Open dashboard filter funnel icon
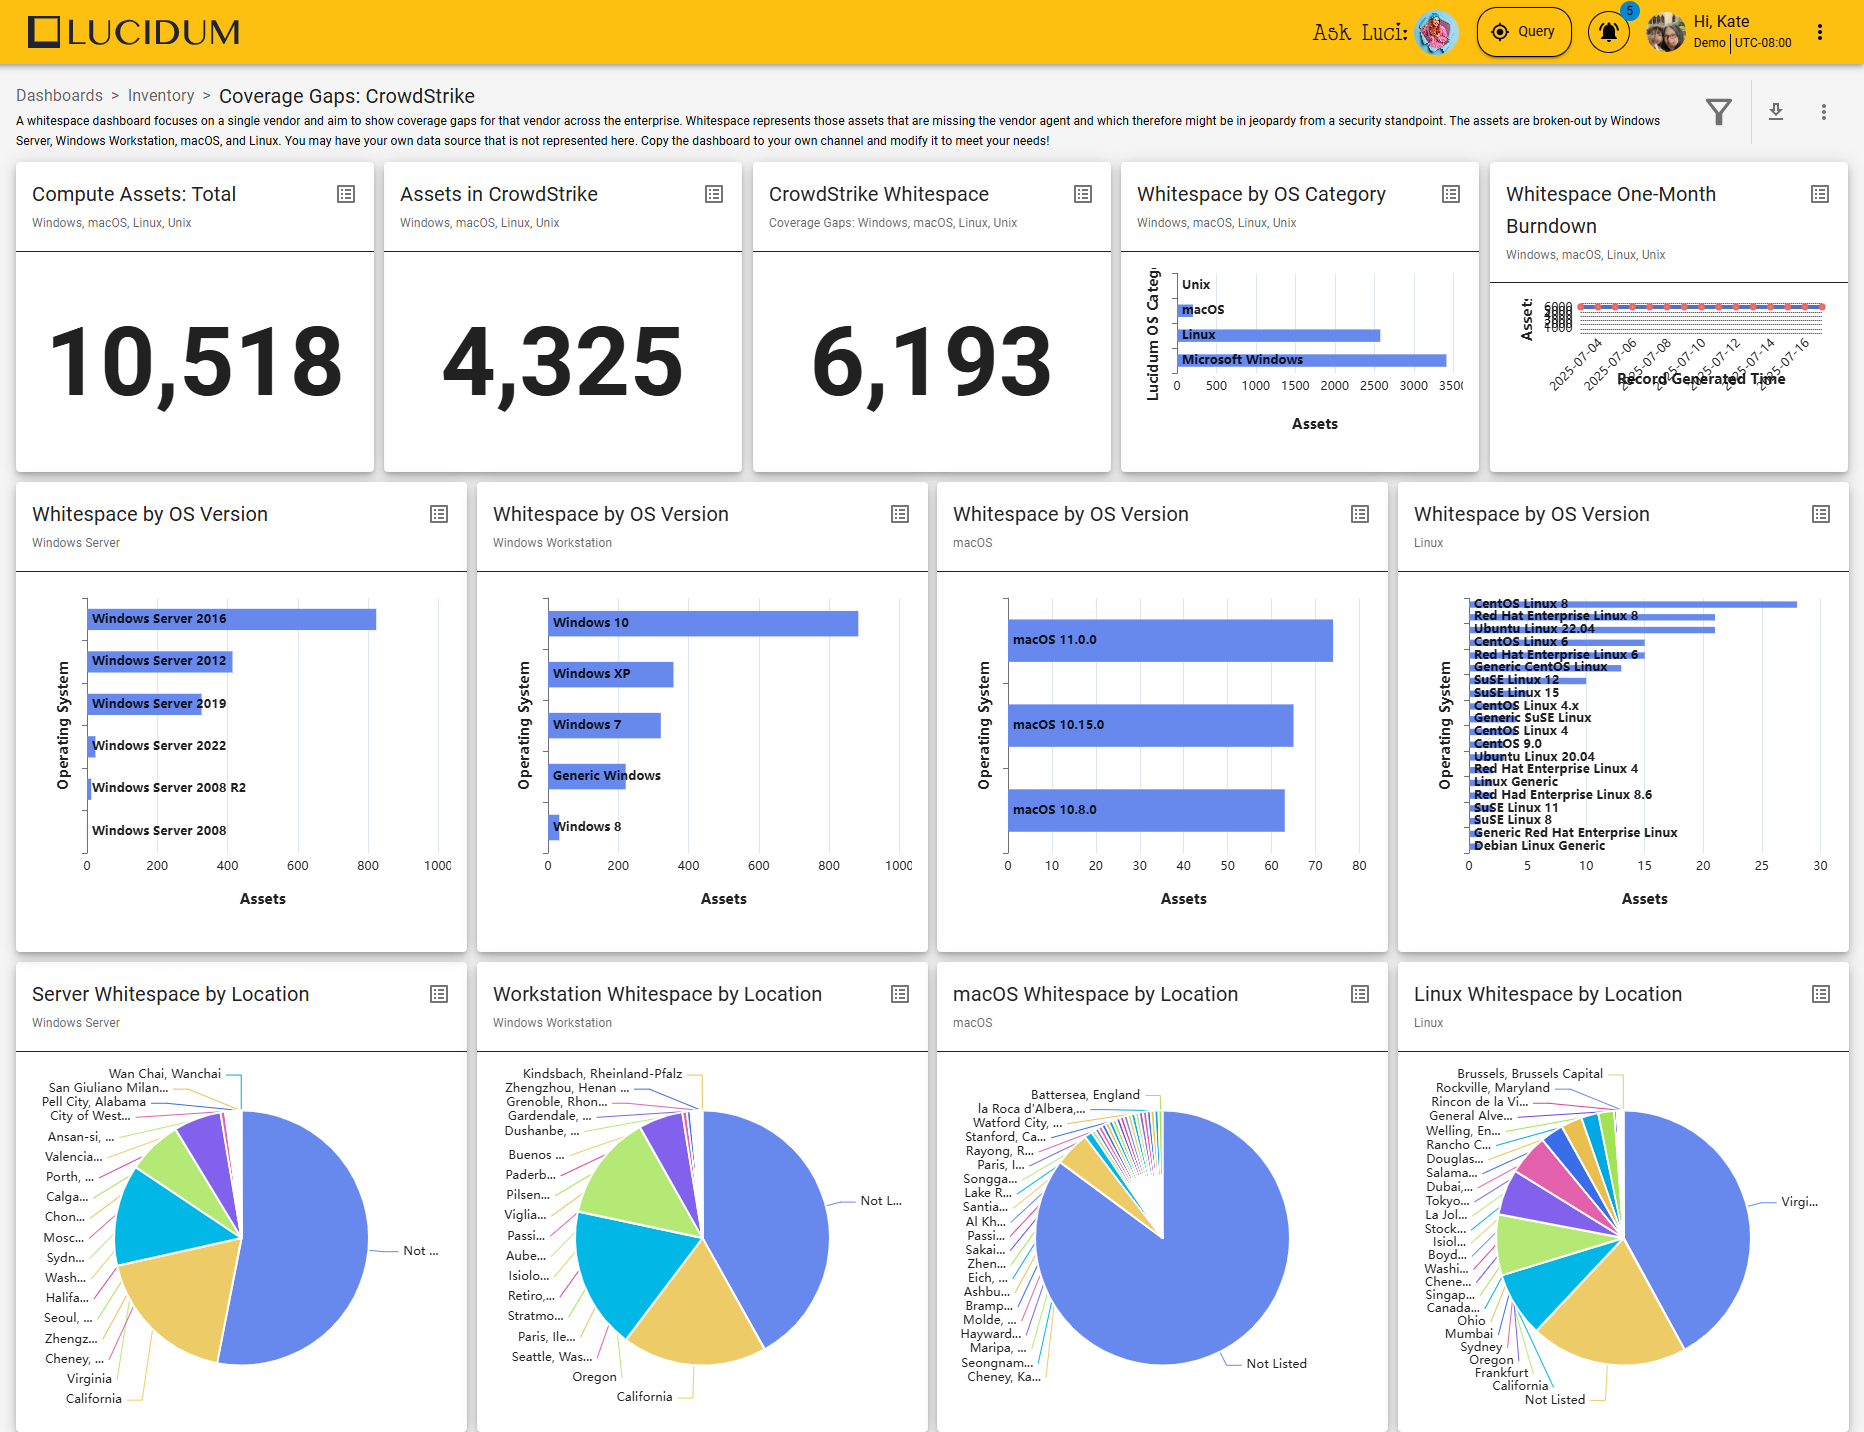 pos(1718,112)
